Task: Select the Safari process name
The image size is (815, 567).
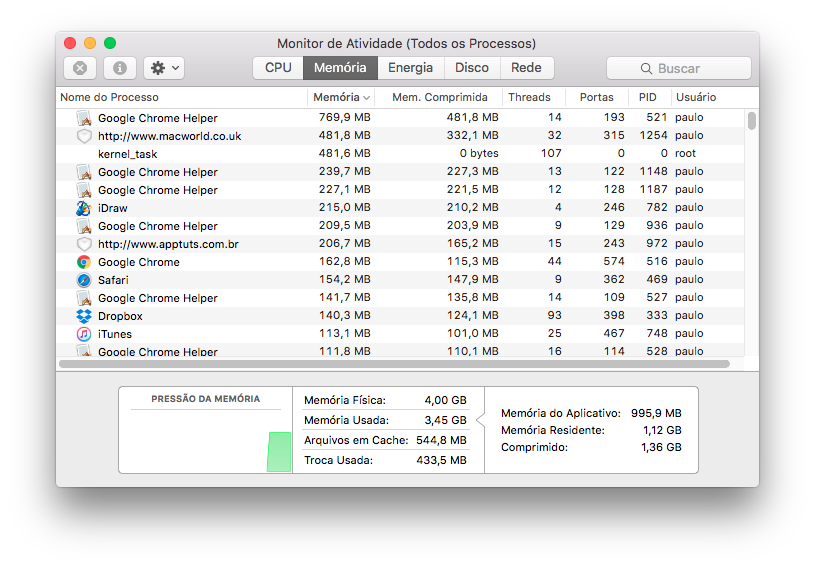Action: point(113,280)
